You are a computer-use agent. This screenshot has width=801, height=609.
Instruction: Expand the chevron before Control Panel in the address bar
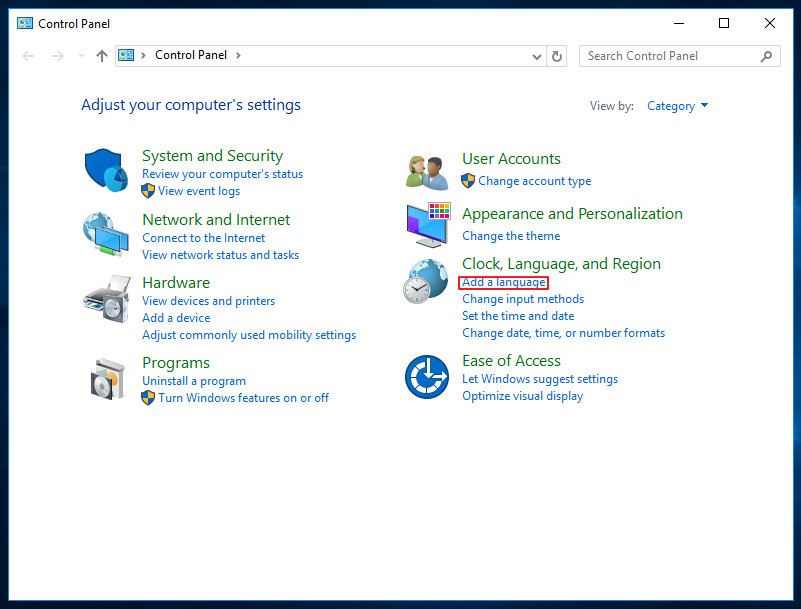144,55
